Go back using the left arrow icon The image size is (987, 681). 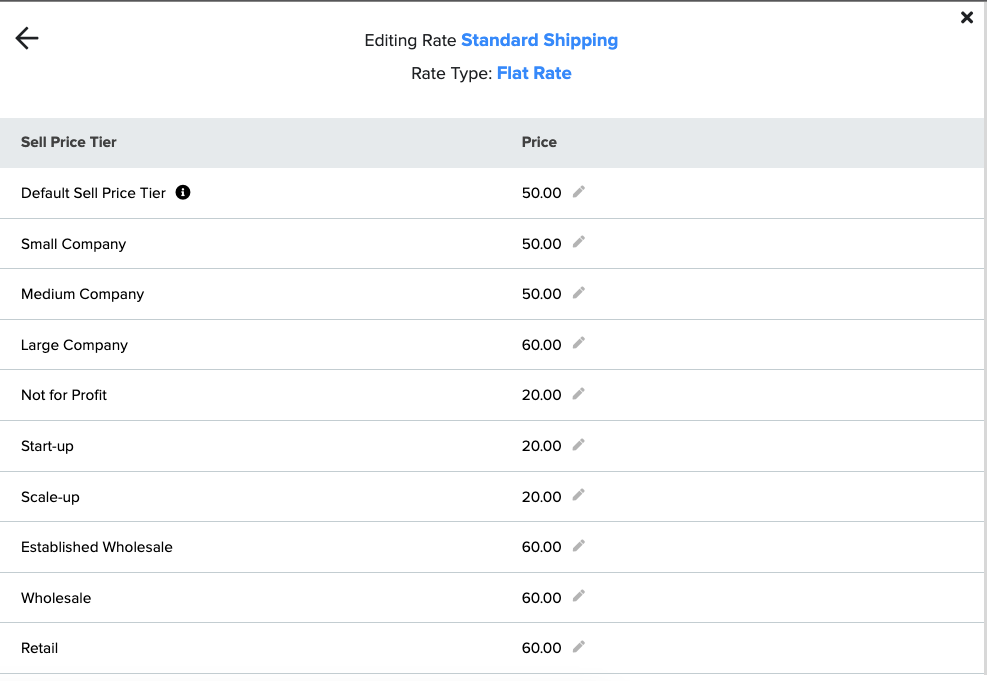[26, 38]
